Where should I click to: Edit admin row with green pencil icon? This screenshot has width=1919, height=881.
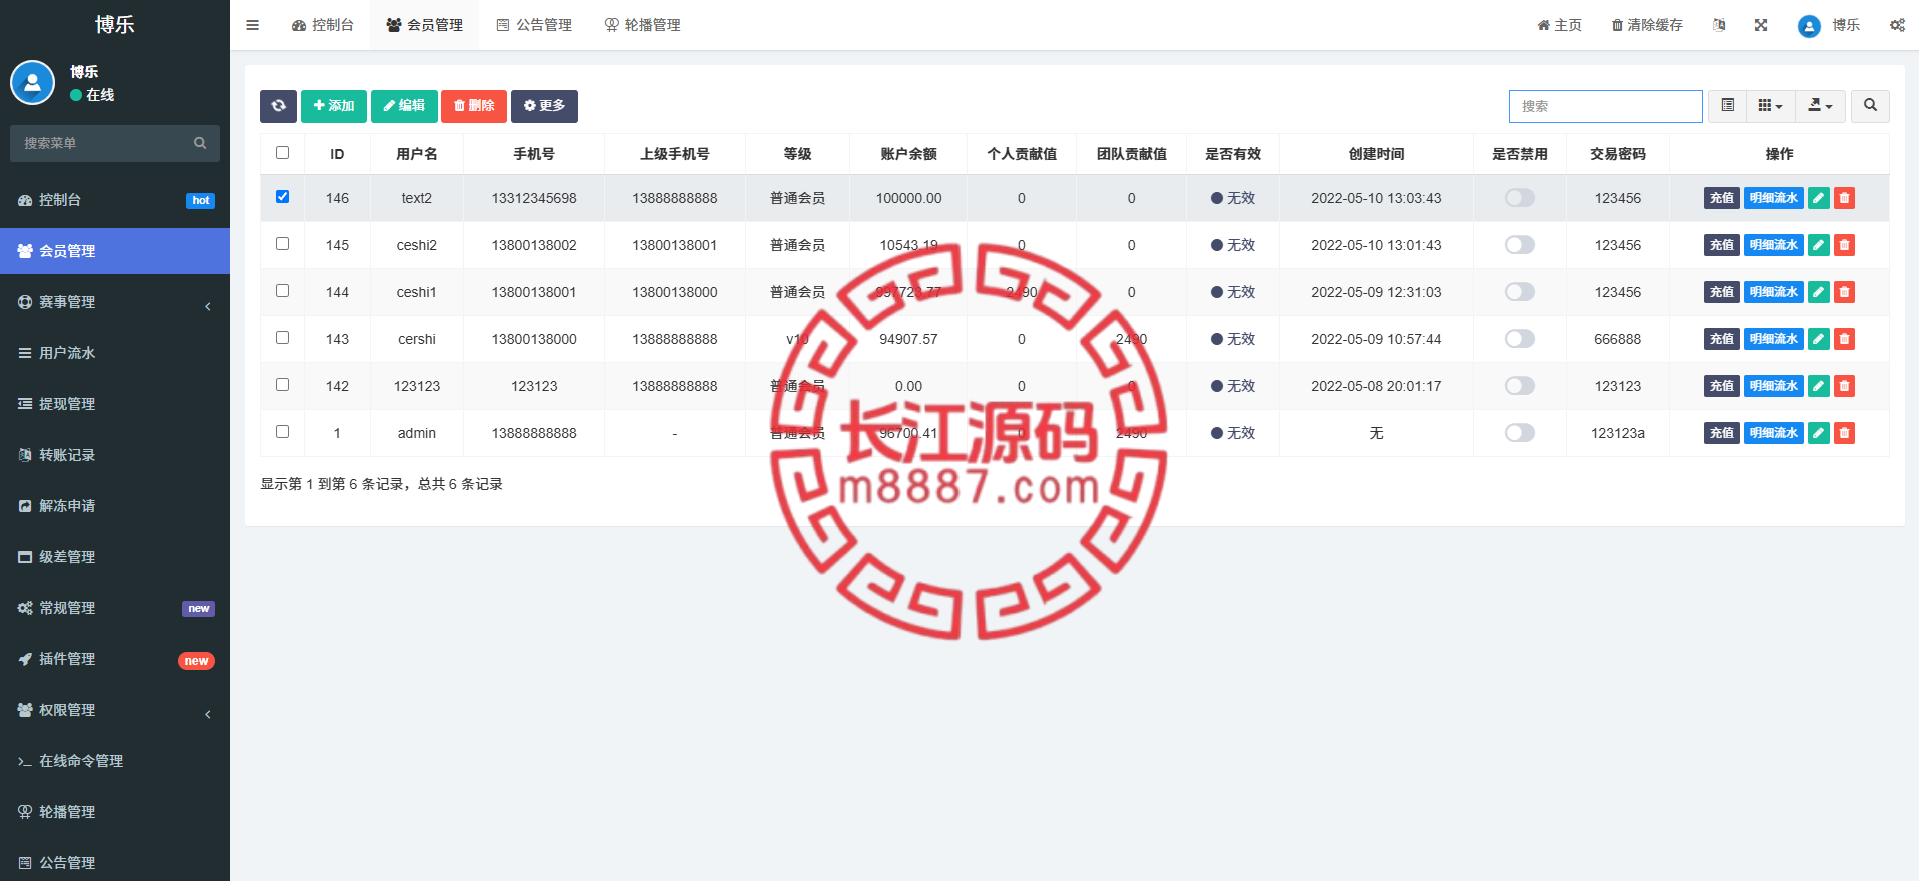coord(1819,433)
